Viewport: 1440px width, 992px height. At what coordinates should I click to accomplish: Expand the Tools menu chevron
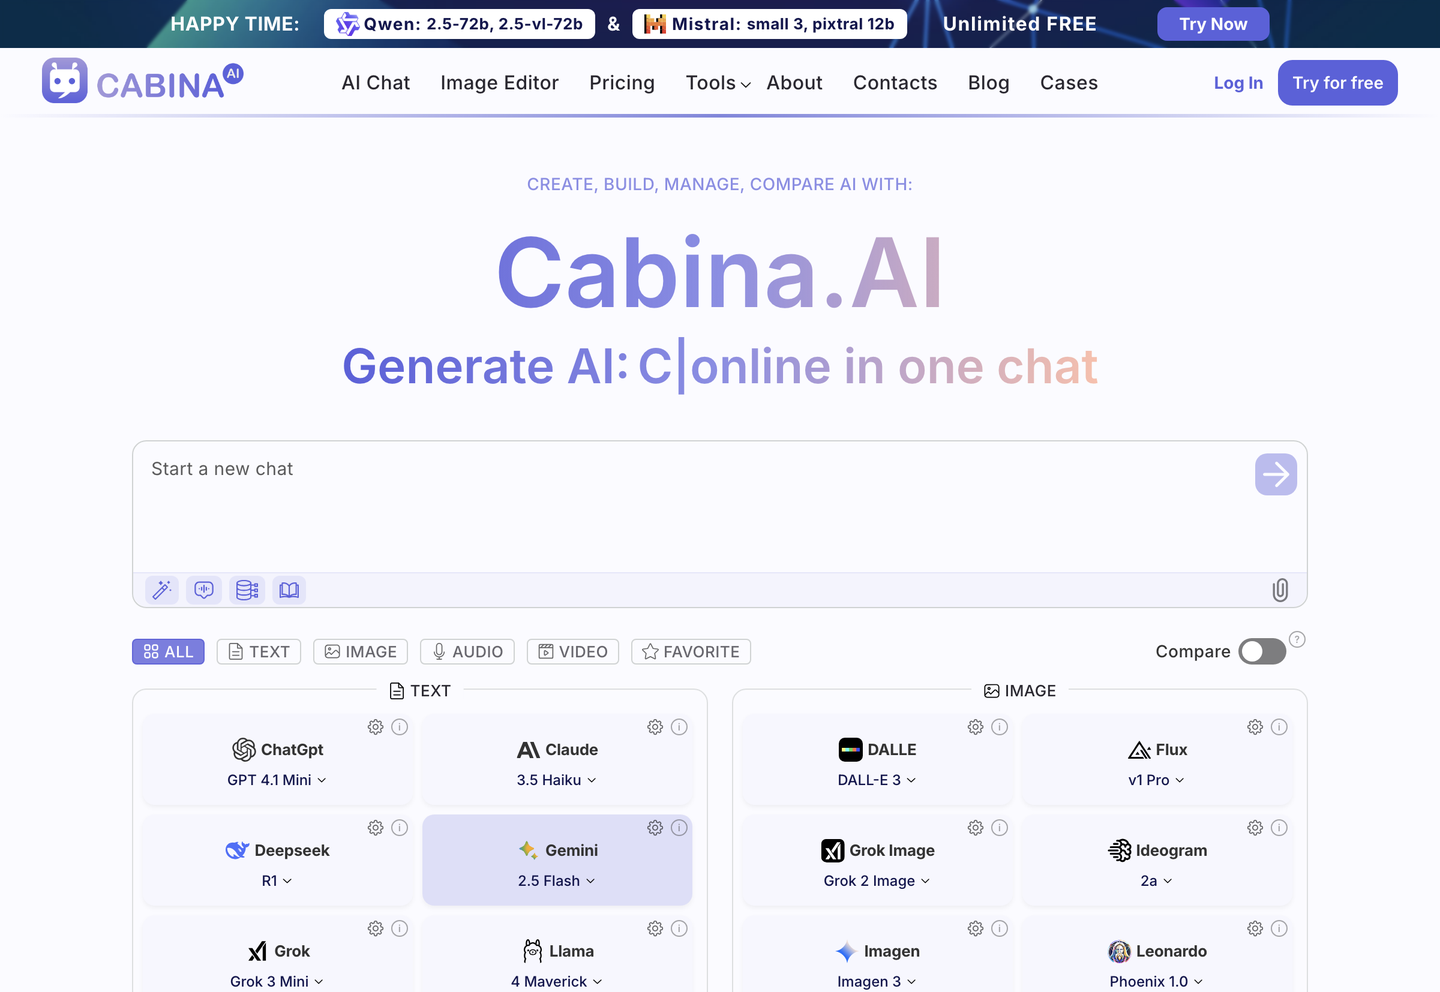click(745, 84)
